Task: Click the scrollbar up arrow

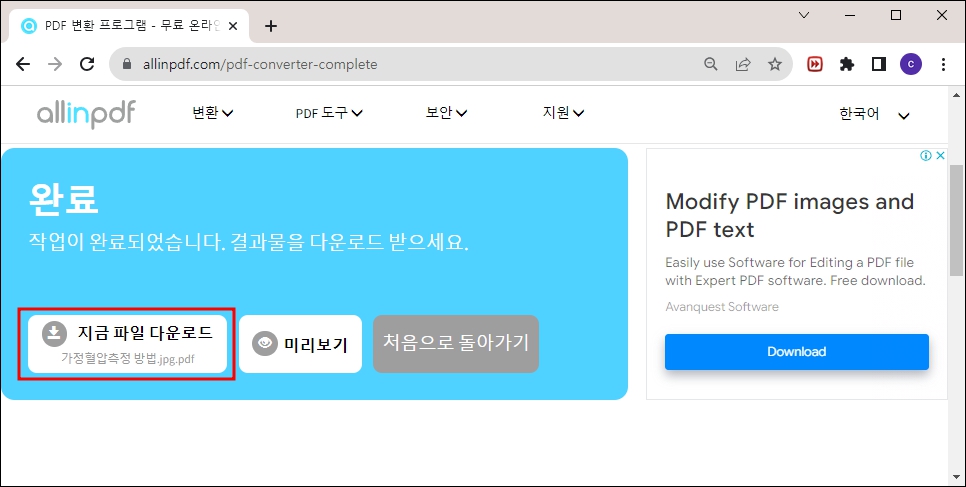Action: [x=956, y=96]
